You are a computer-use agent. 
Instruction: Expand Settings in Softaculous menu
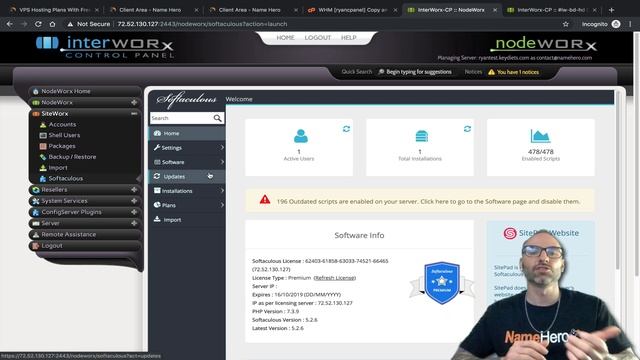pos(187,148)
